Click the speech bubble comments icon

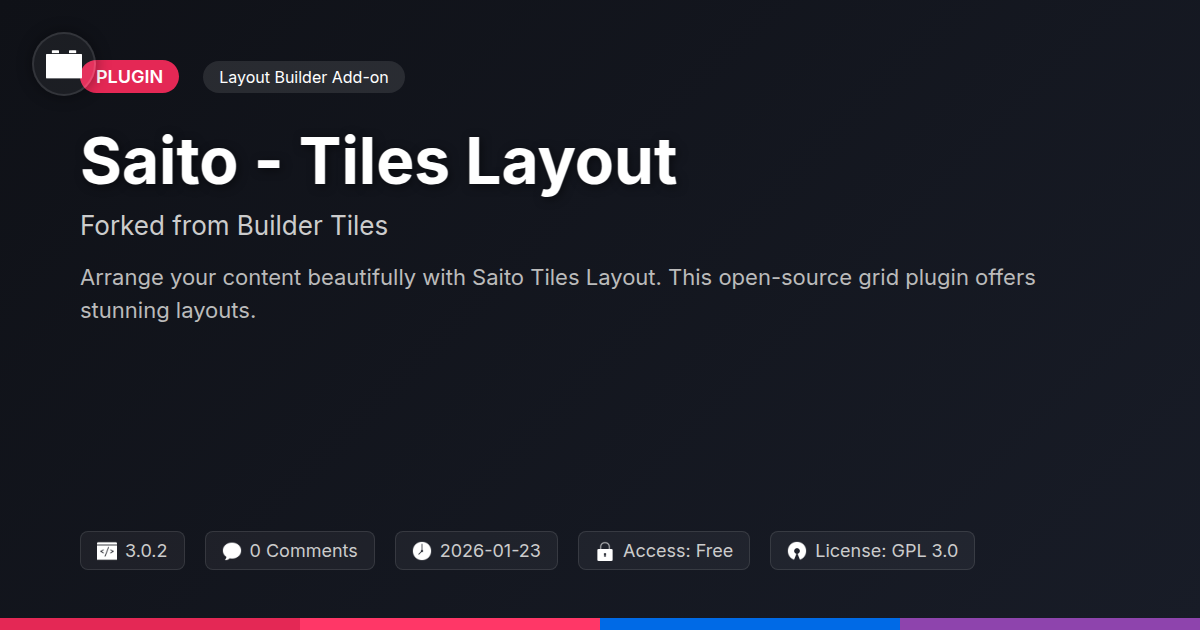(x=232, y=551)
